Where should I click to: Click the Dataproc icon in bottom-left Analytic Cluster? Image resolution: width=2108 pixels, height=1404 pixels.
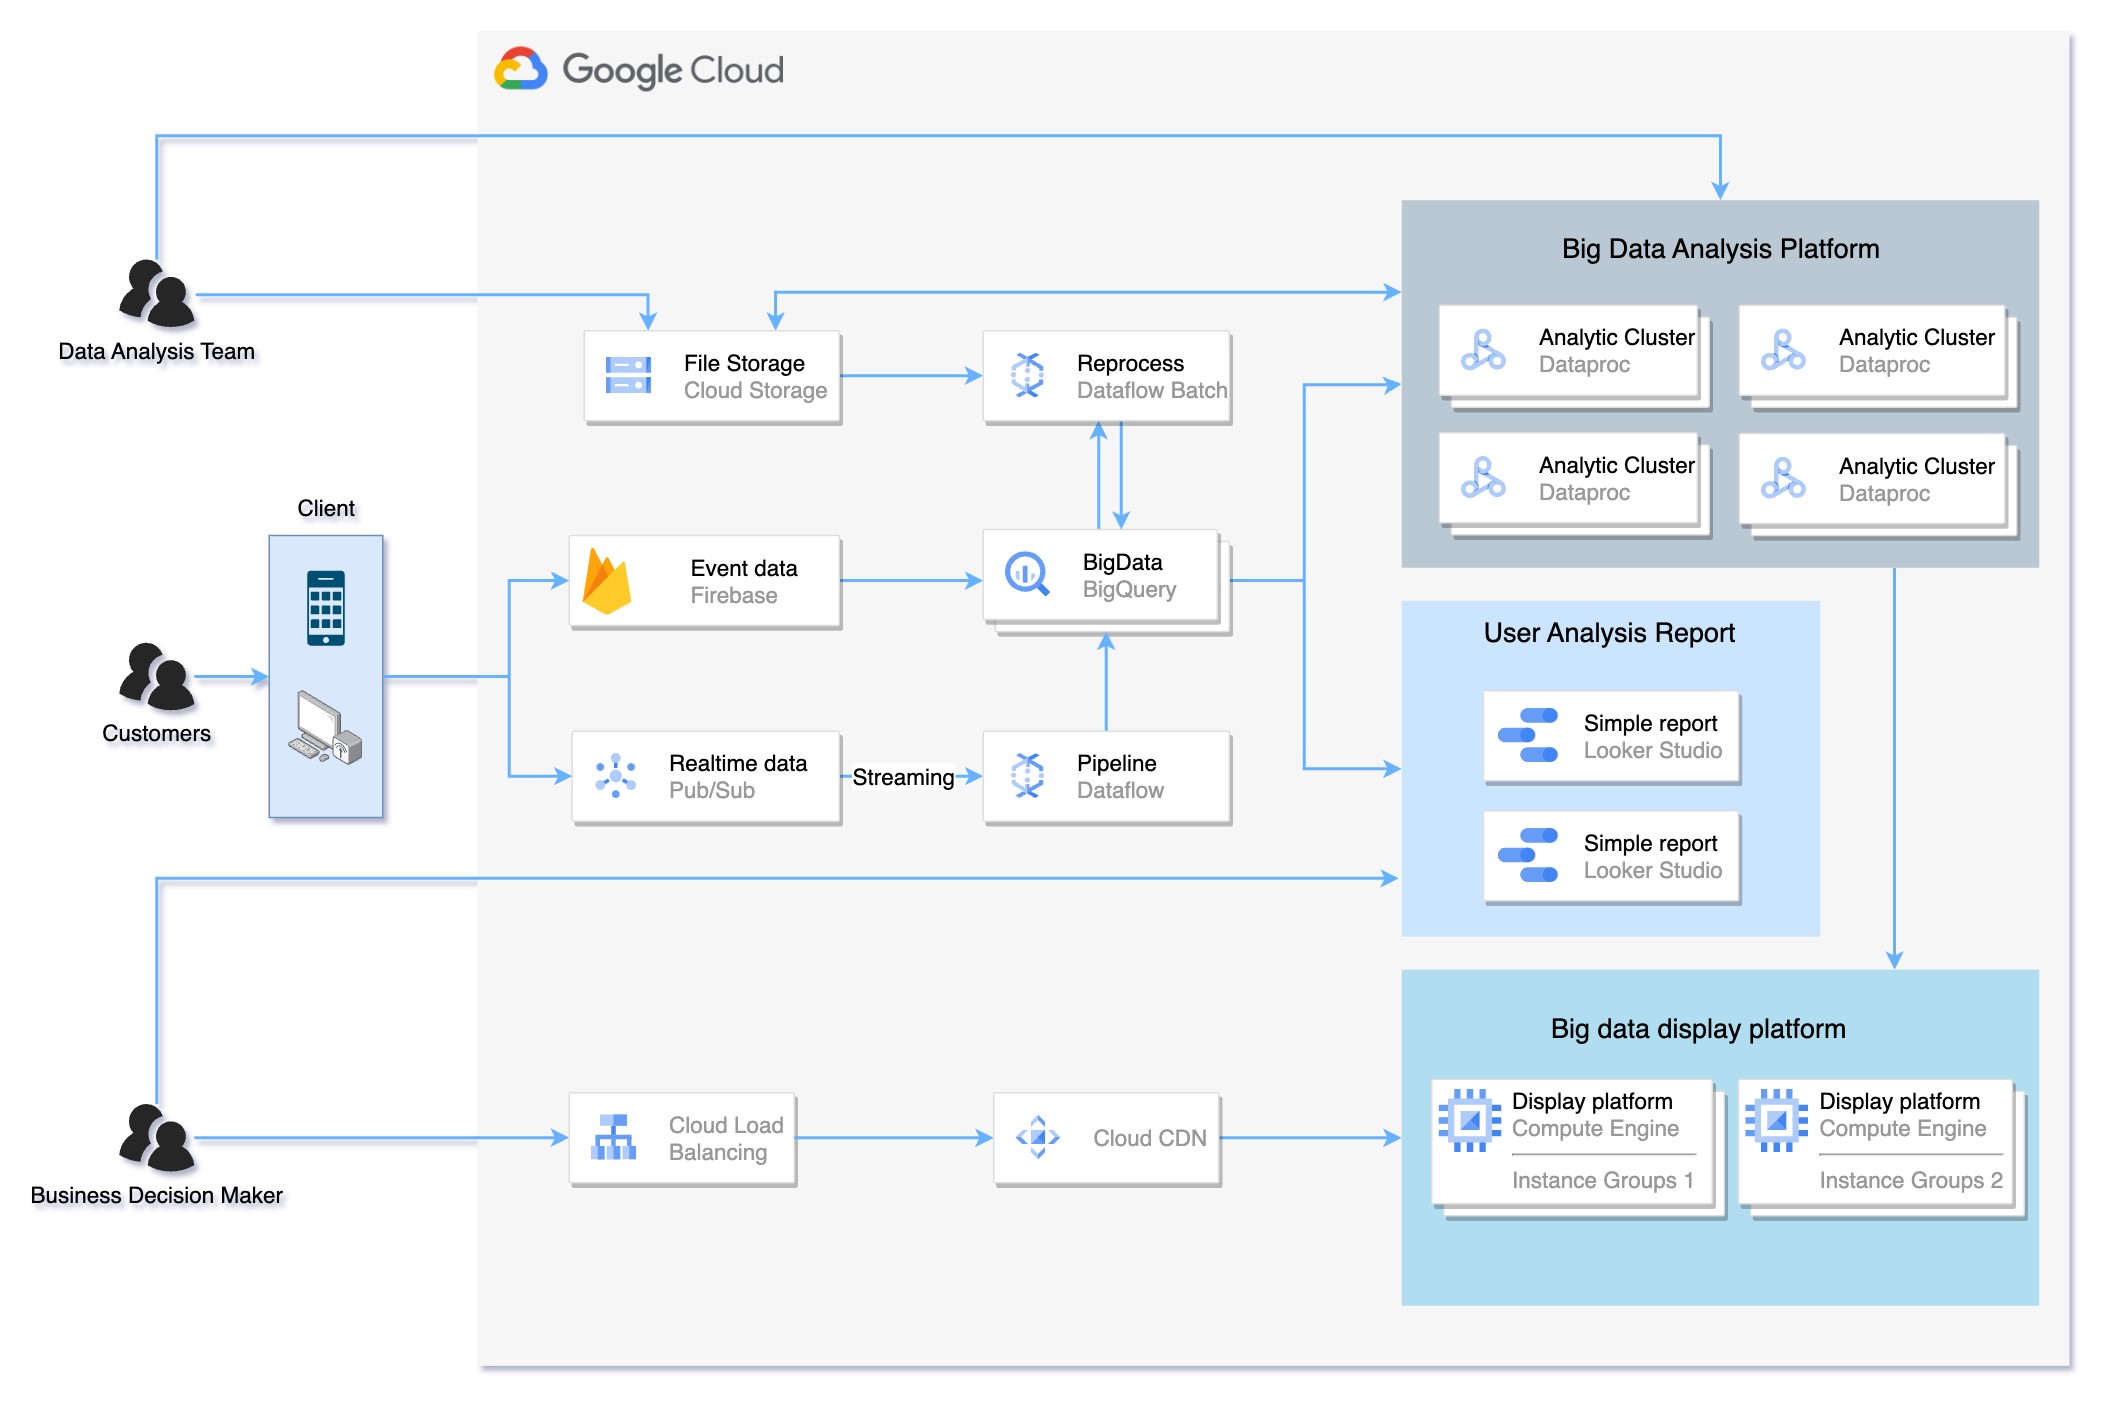(x=1483, y=478)
